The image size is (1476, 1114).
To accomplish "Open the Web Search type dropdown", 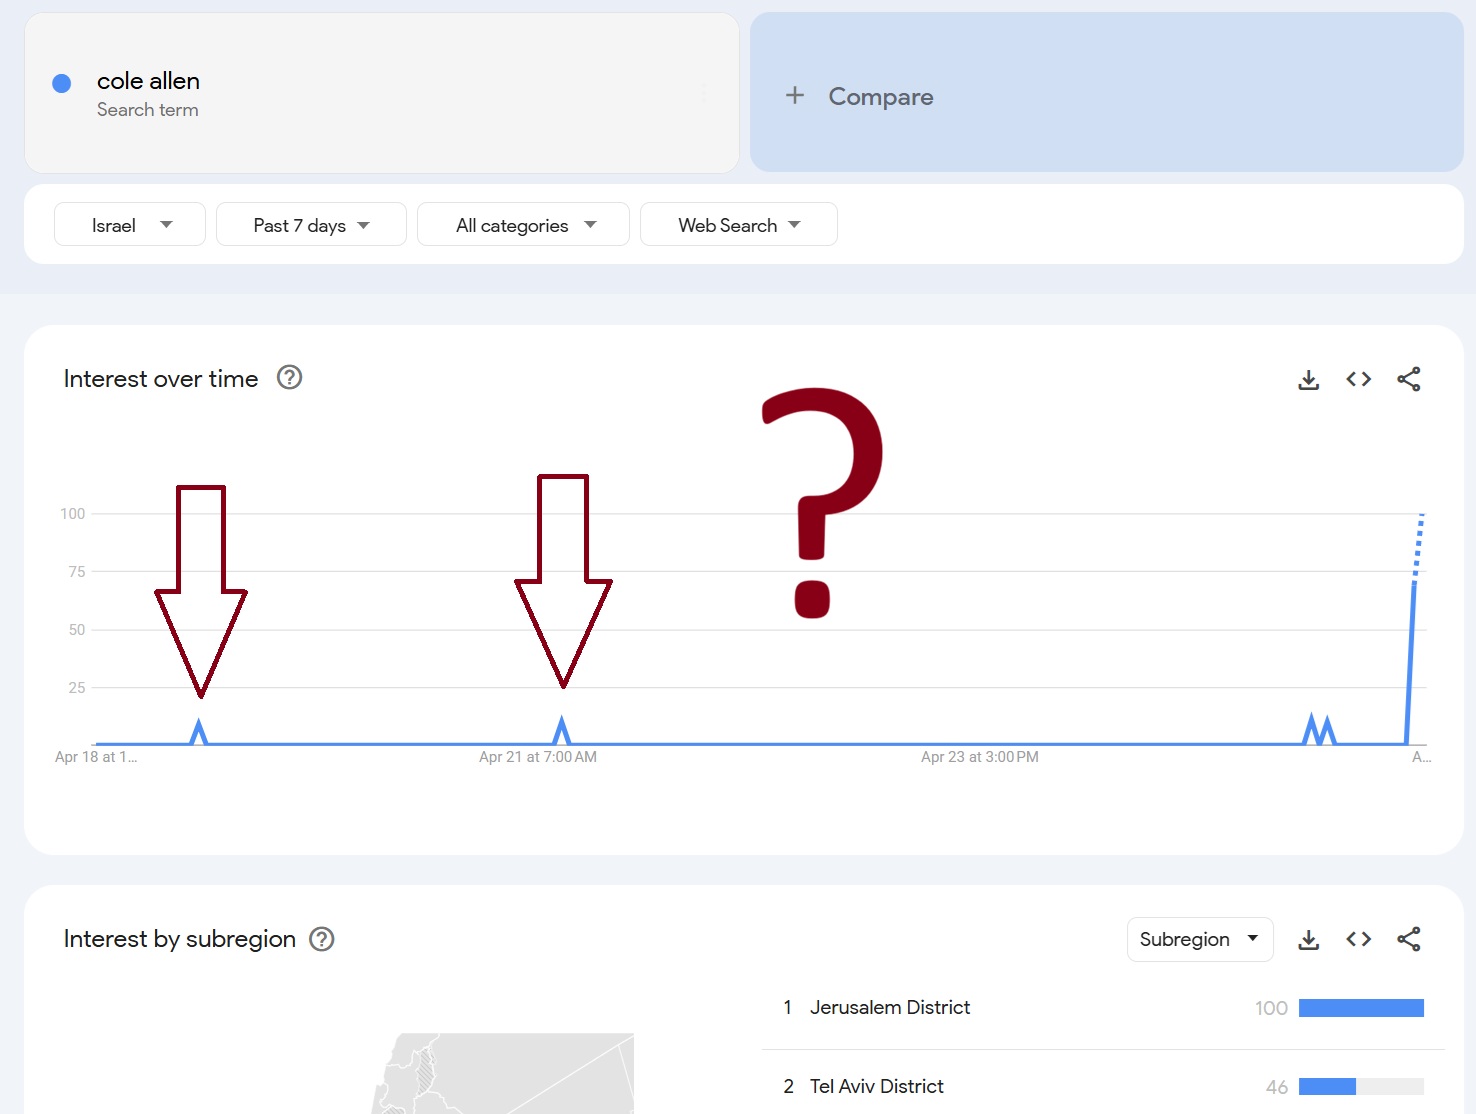I will (x=739, y=225).
